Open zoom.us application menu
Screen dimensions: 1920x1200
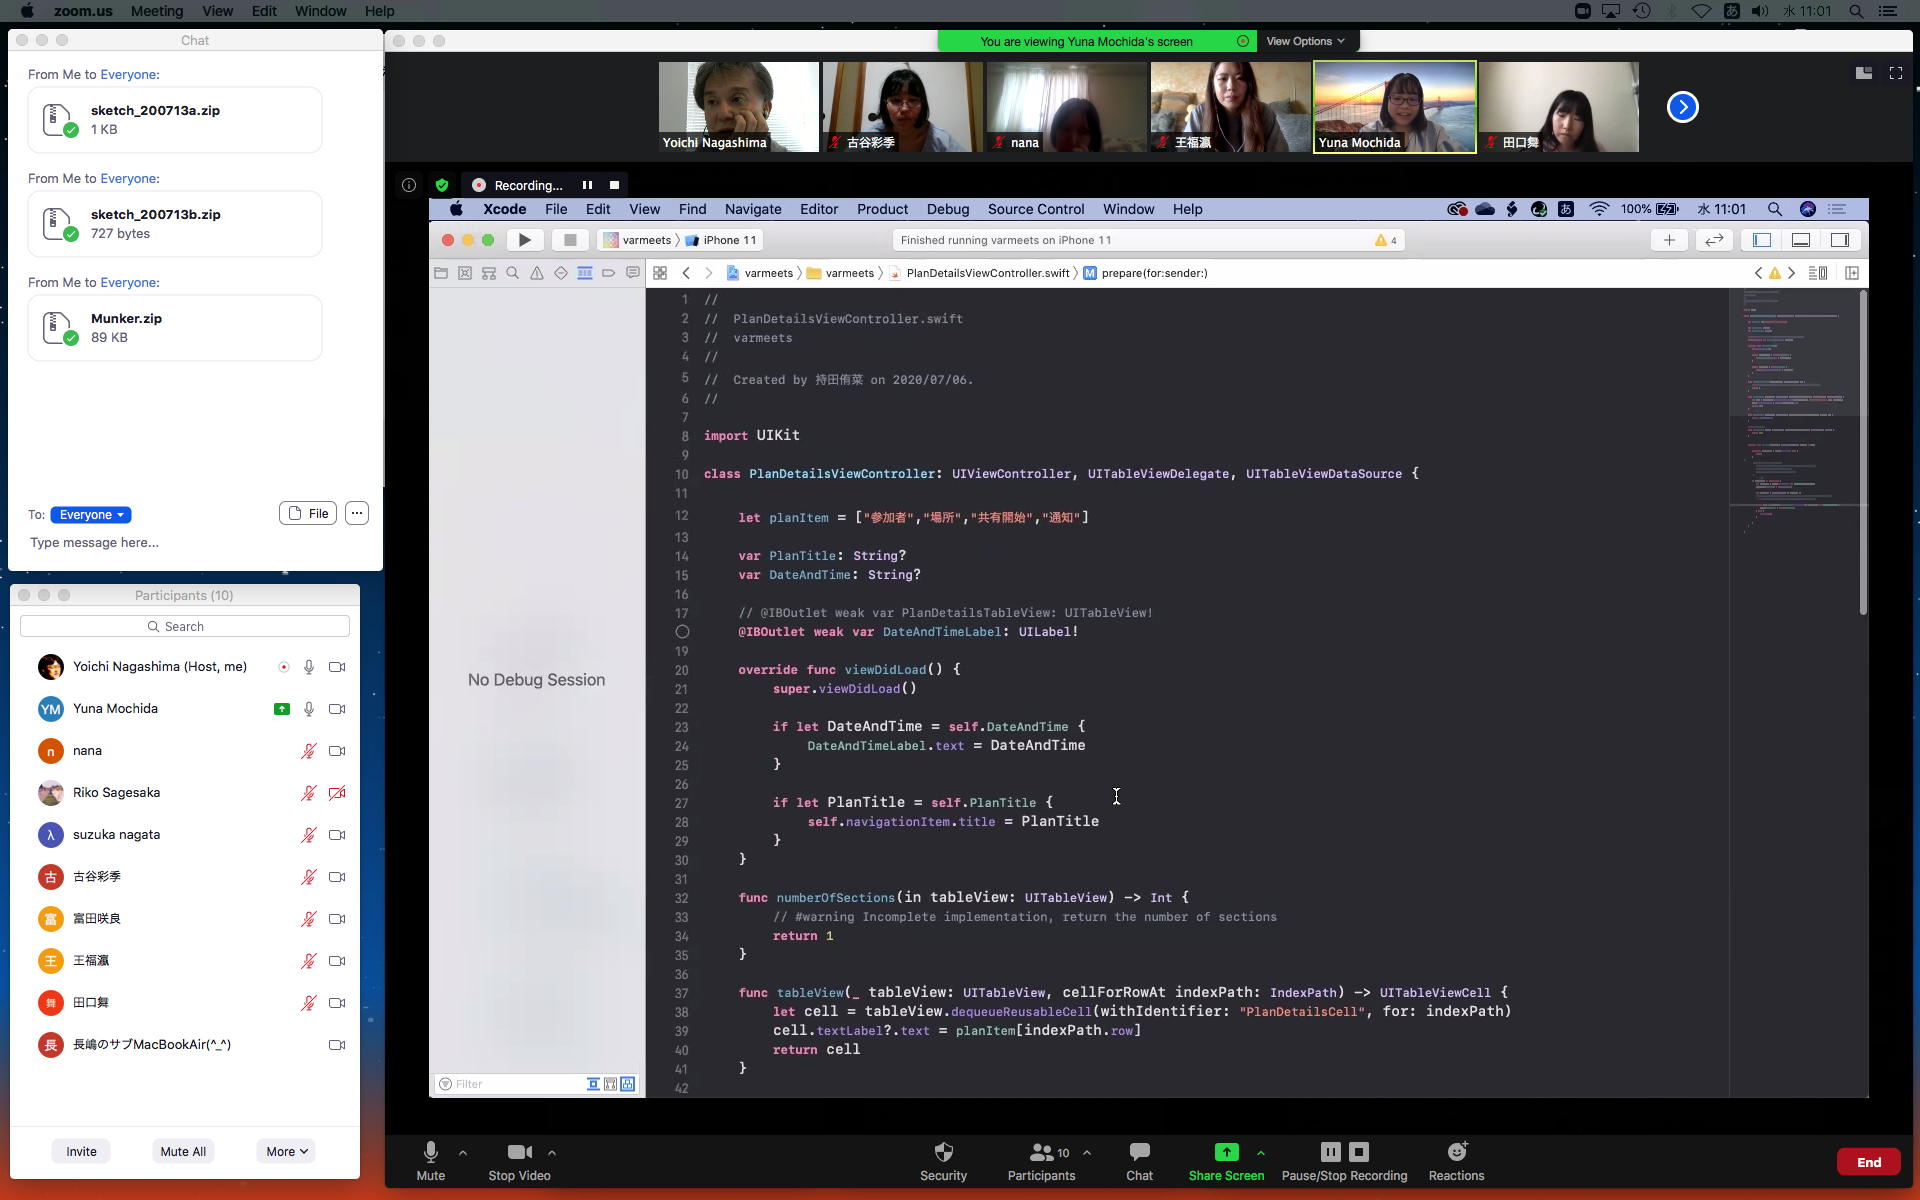(82, 11)
